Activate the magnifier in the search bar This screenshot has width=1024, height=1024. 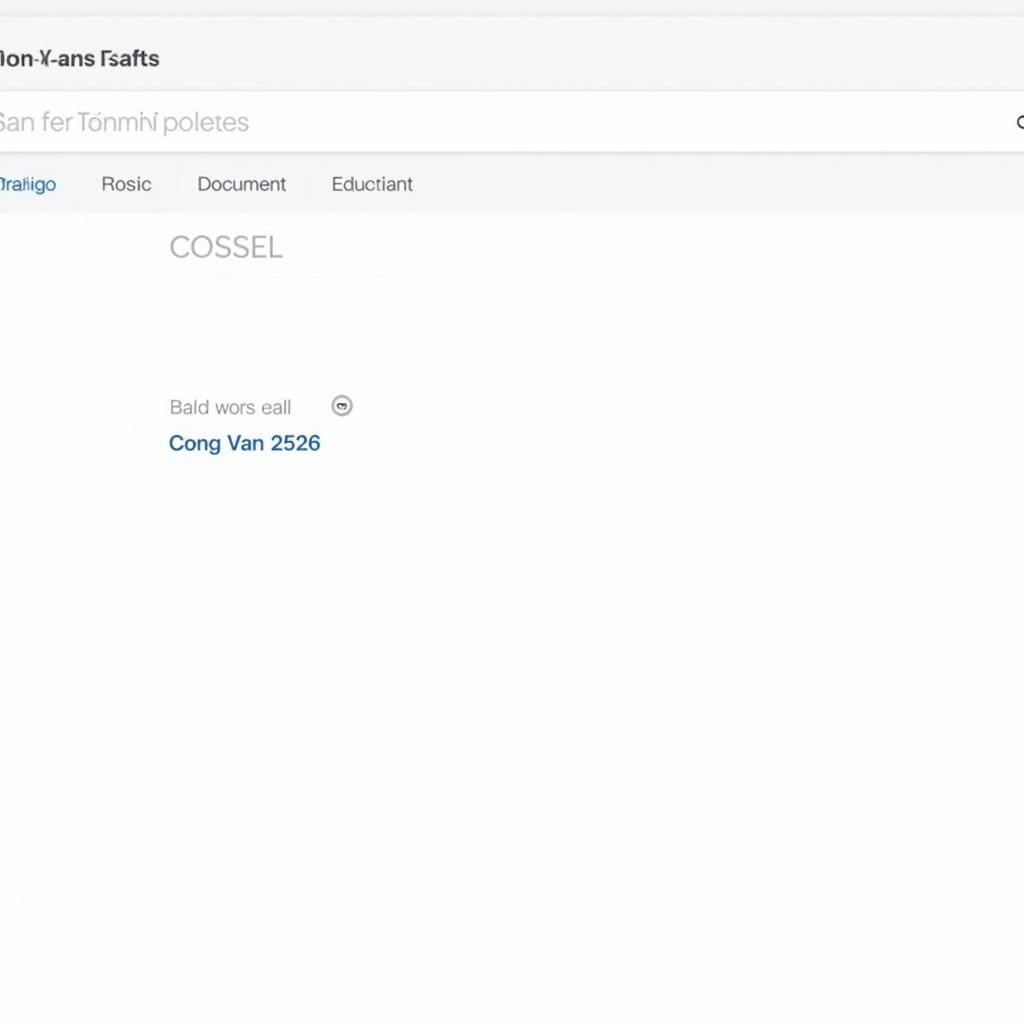[x=1018, y=122]
